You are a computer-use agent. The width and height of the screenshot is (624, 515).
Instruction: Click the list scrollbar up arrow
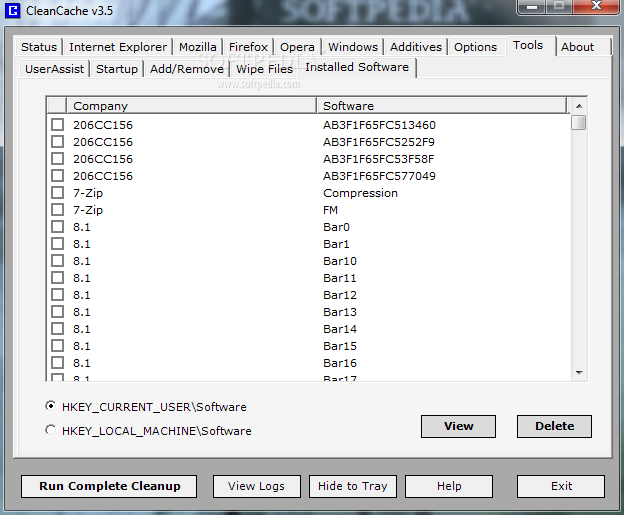[x=579, y=106]
